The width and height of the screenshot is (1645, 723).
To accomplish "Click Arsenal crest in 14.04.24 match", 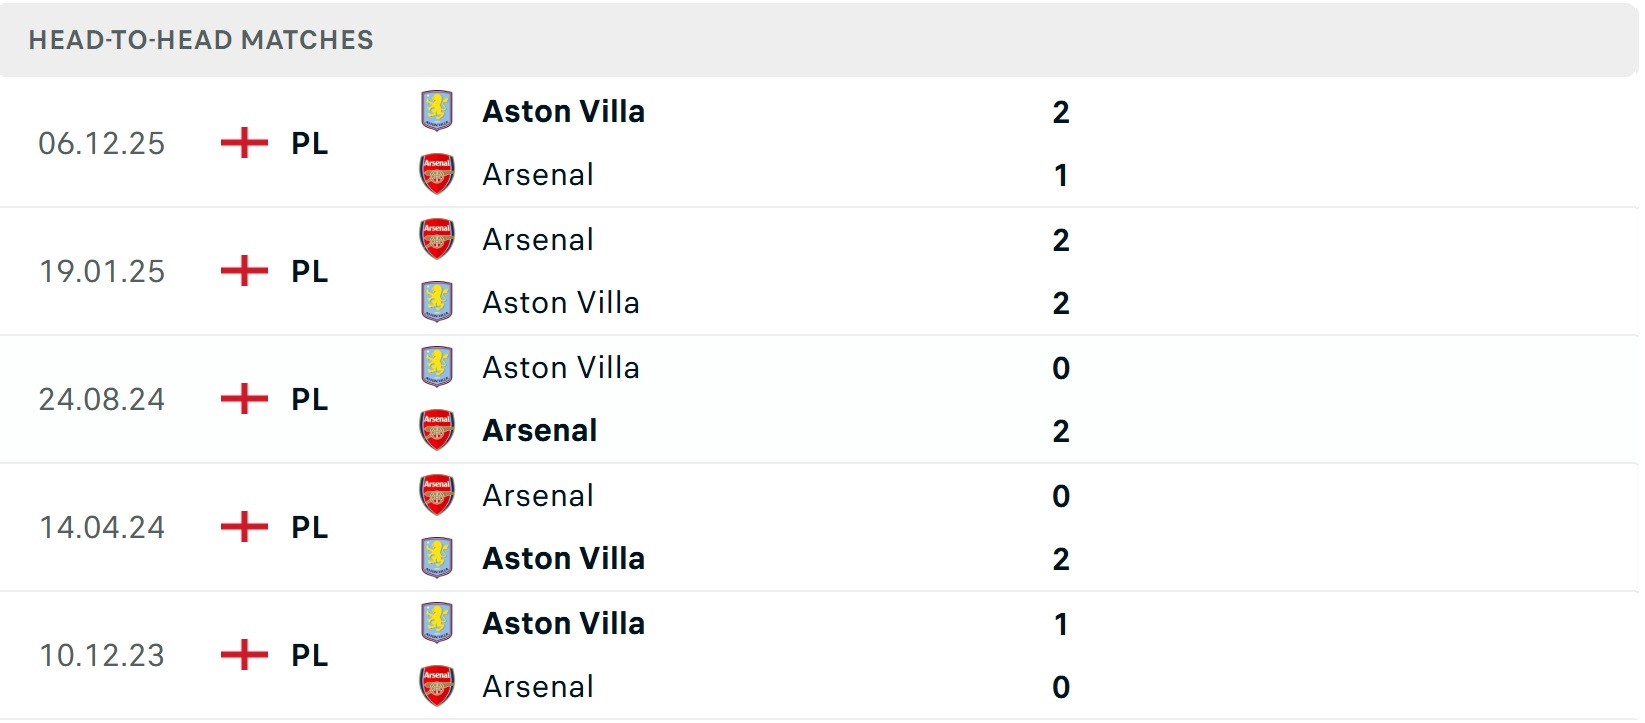I will tap(437, 495).
